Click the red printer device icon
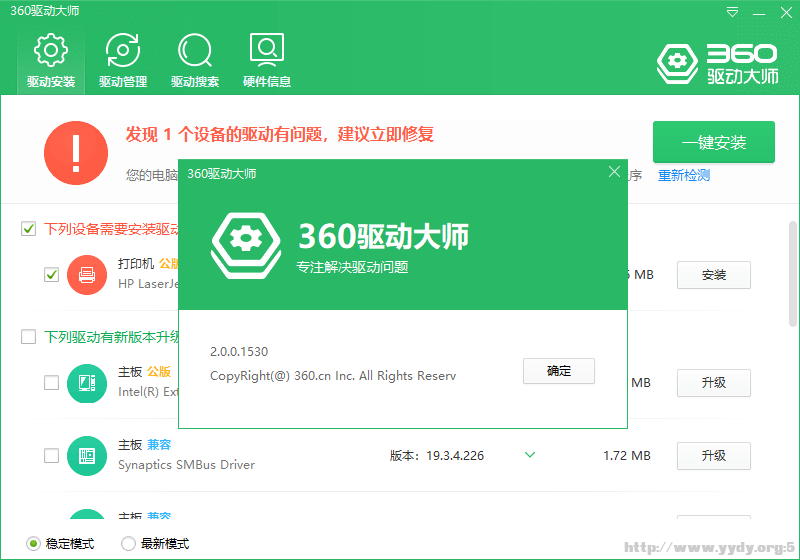The image size is (800, 560). 87,275
